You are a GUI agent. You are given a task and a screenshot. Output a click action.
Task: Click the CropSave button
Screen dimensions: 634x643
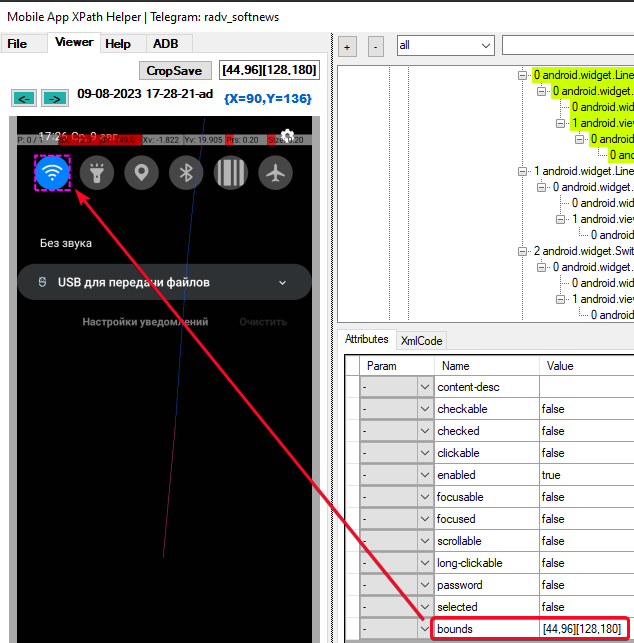pyautogui.click(x=175, y=71)
